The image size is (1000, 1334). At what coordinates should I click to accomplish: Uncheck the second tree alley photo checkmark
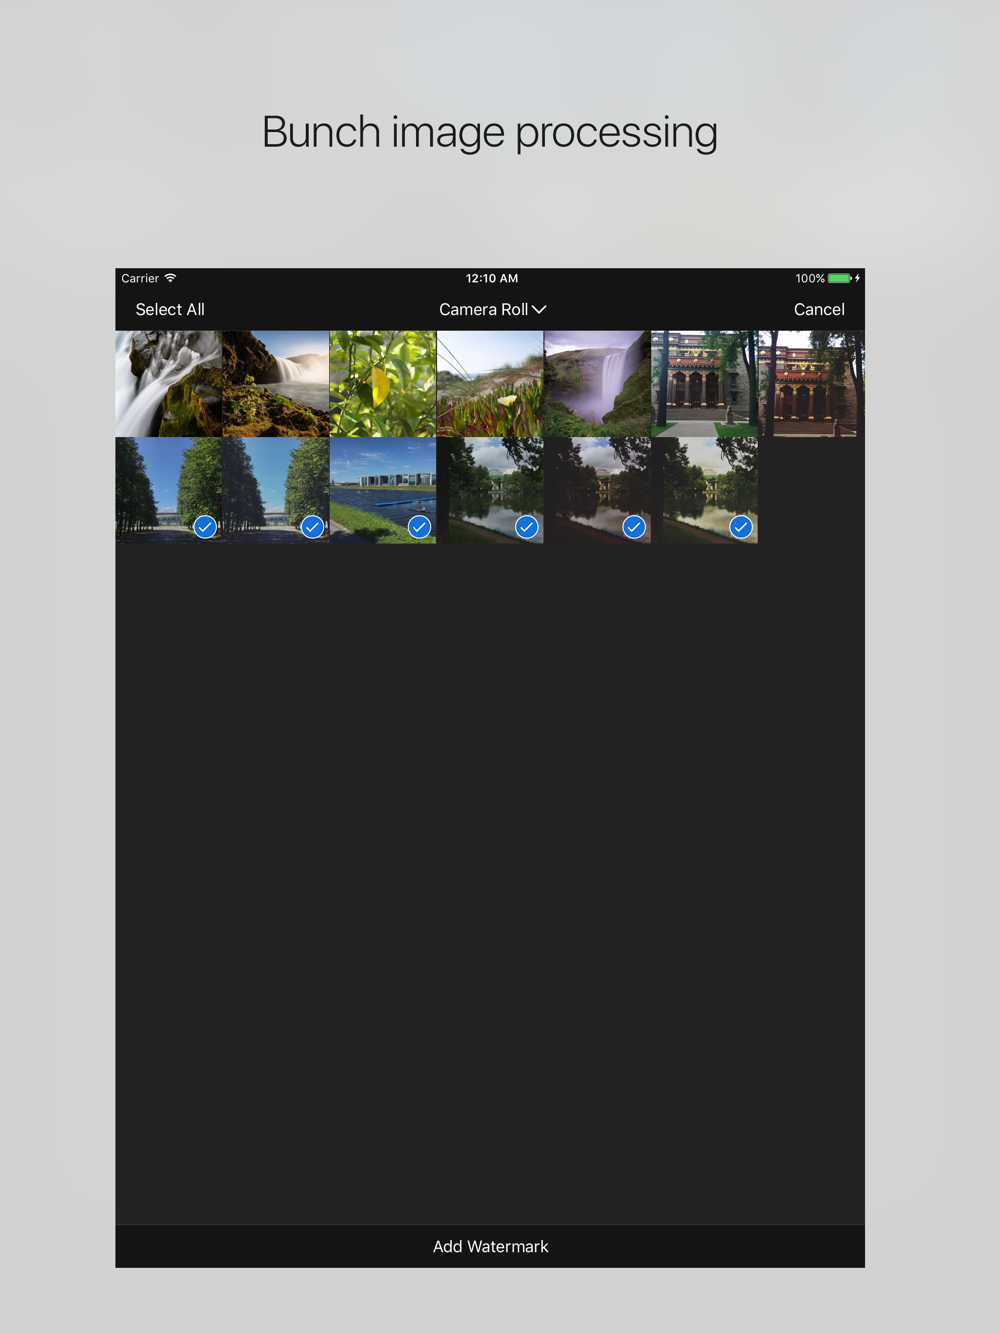click(x=312, y=527)
